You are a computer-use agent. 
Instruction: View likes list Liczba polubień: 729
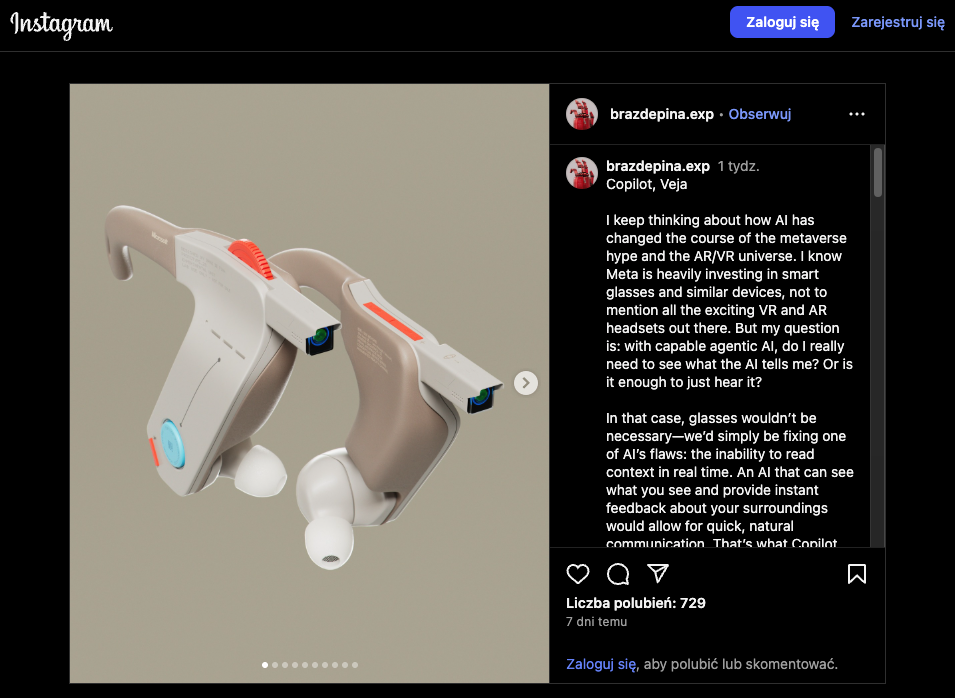[x=636, y=603]
